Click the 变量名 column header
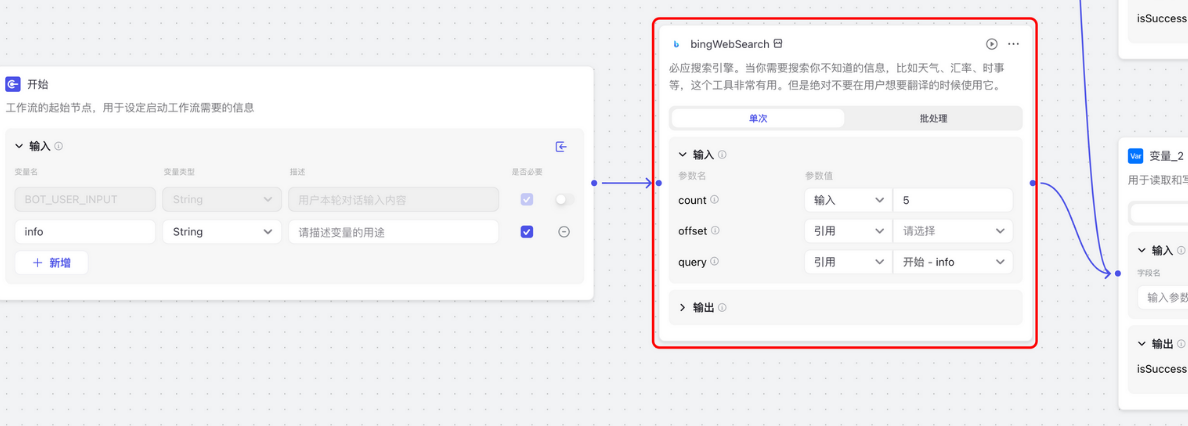The height and width of the screenshot is (426, 1188). point(26,172)
